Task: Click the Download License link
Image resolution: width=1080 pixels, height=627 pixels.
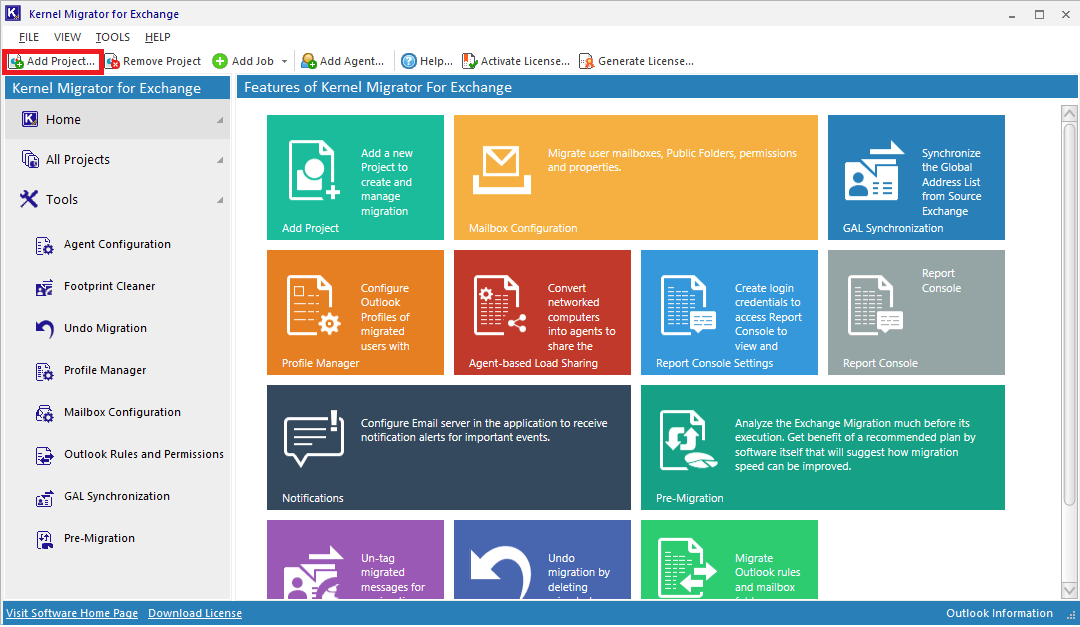Action: click(x=195, y=613)
